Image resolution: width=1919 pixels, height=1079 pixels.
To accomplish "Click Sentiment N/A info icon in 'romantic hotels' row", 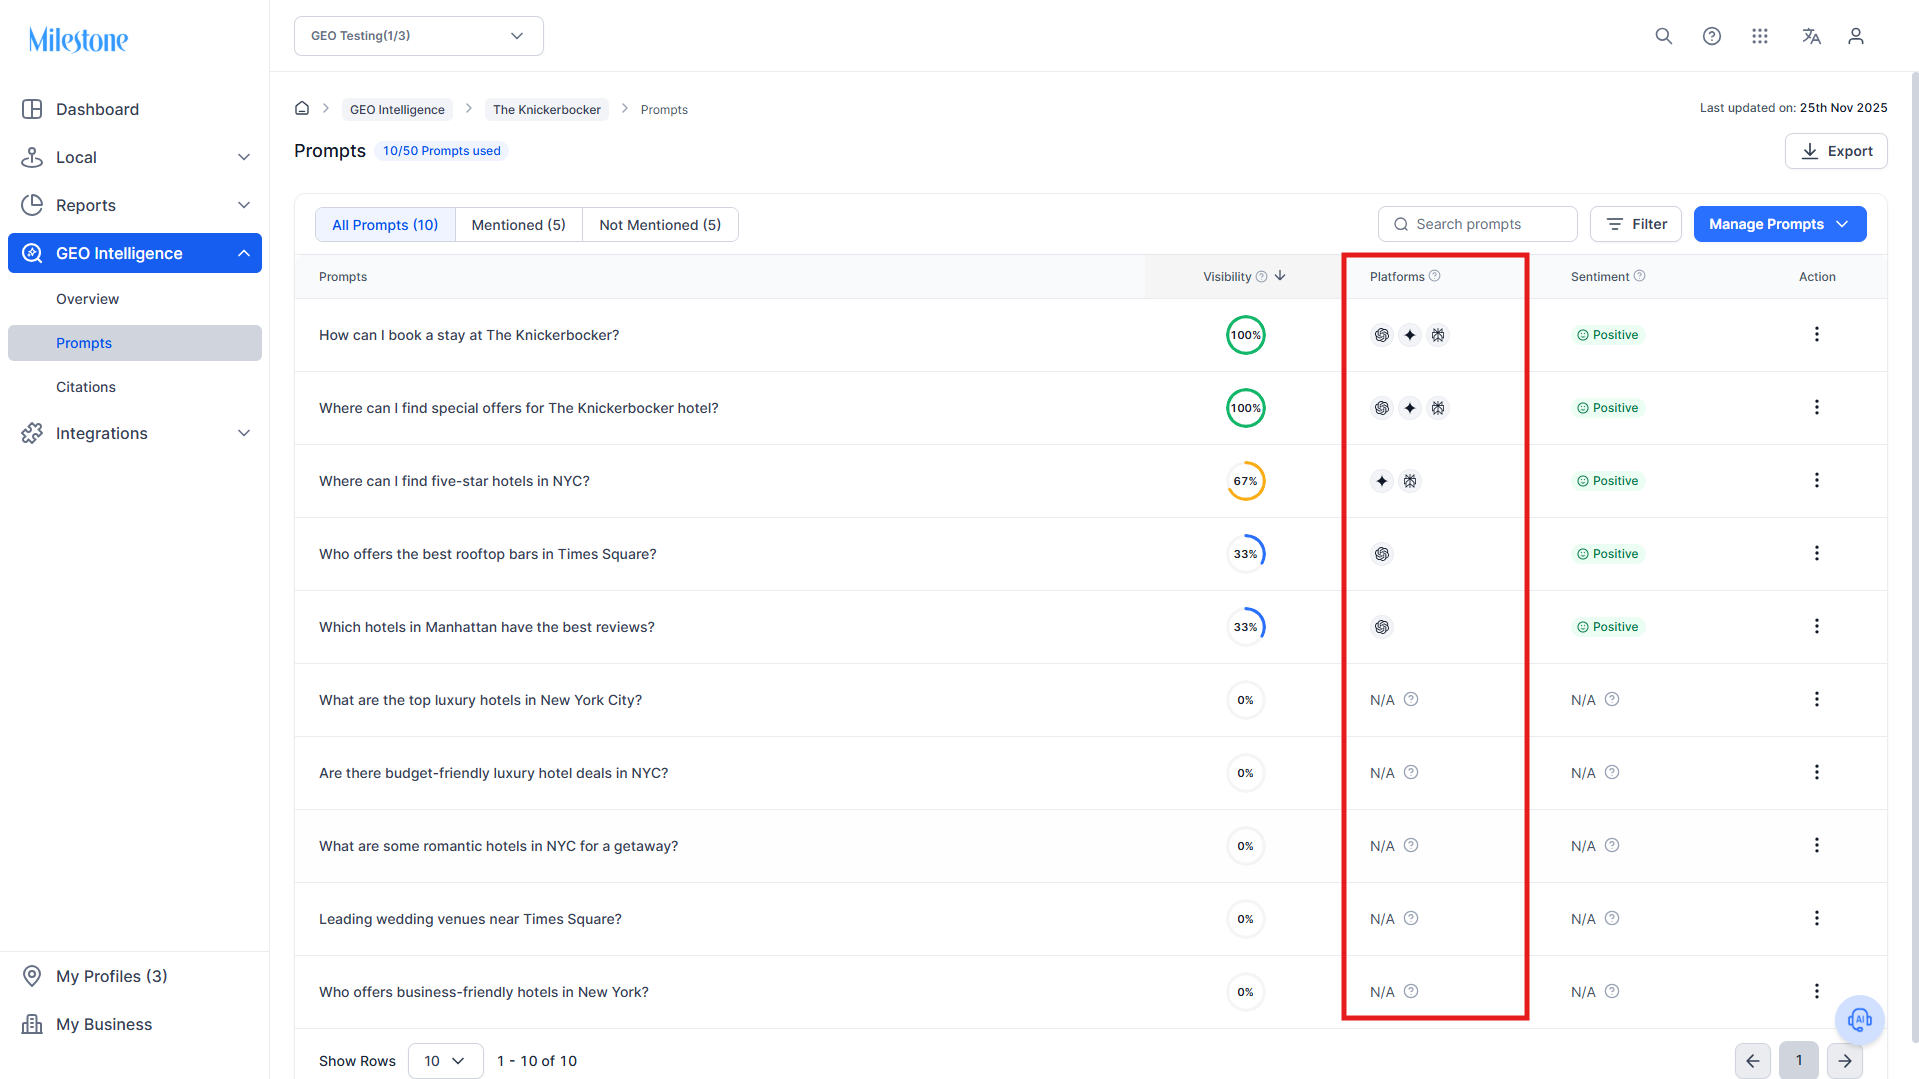I will coord(1612,845).
